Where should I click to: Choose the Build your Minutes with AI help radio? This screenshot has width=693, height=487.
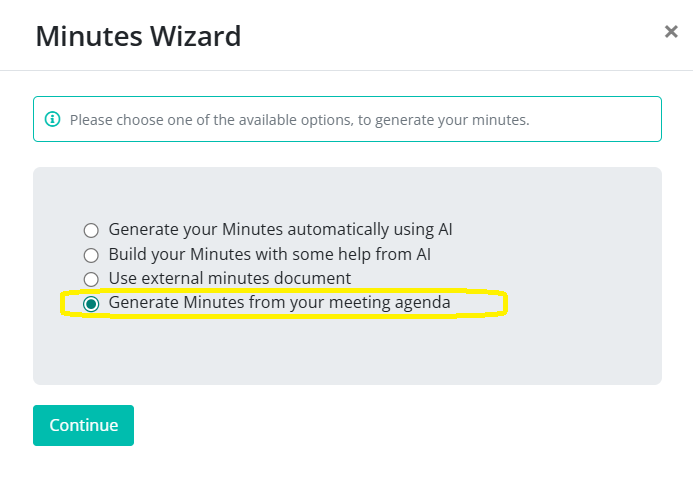91,255
